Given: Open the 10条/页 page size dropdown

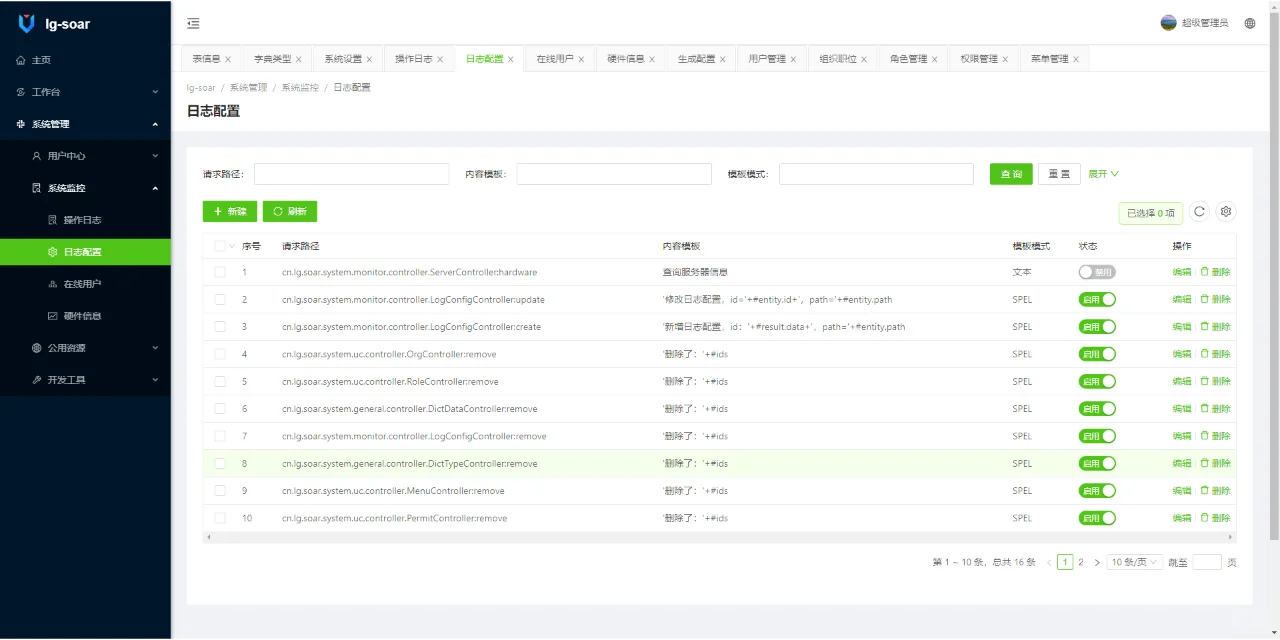Looking at the screenshot, I should tap(1133, 561).
